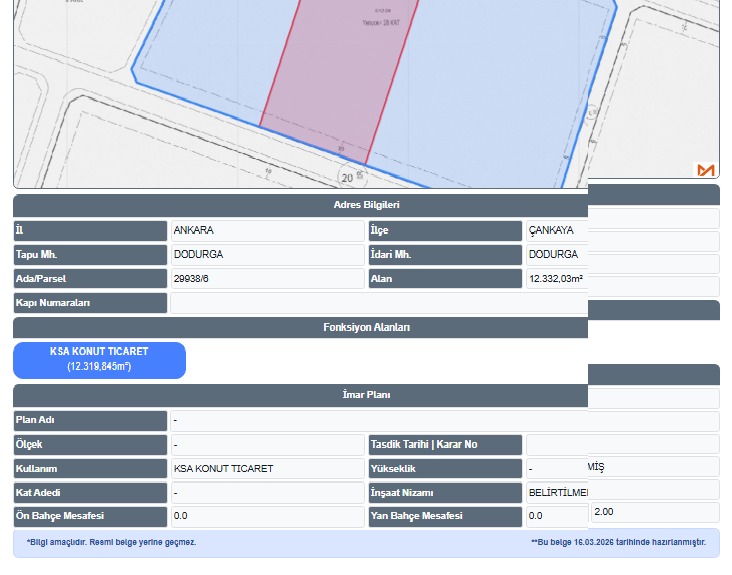Click the Ön Bahçe Mesafesi value 0.0
The width and height of the screenshot is (732, 575).
pos(268,517)
